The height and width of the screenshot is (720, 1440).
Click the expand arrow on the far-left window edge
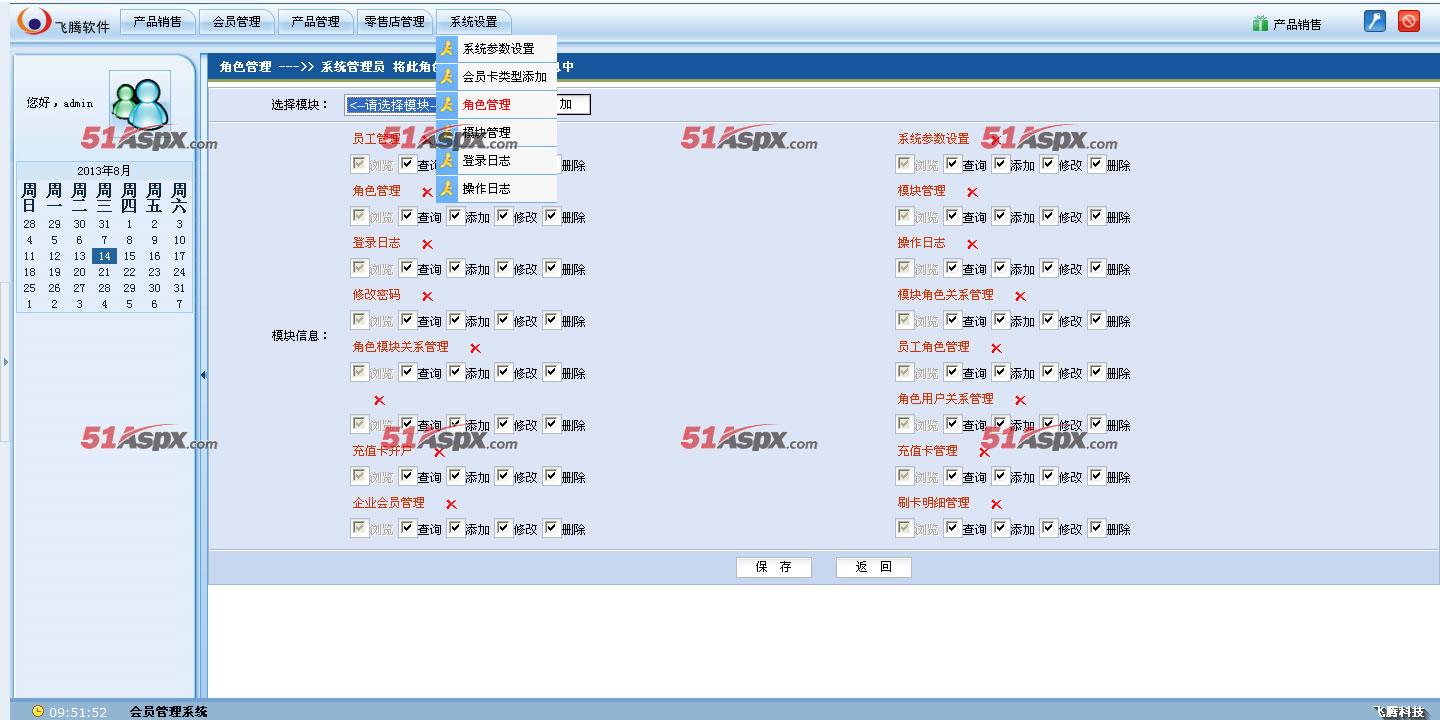tap(5, 360)
